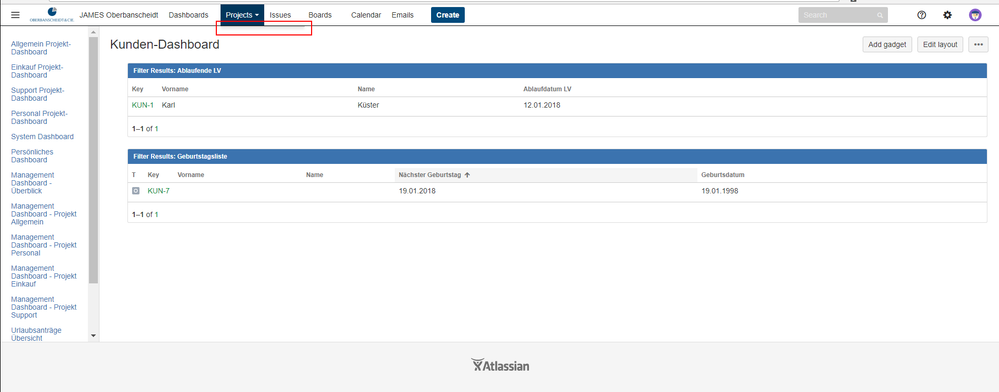Open the hamburger sidebar menu icon
Screen dimensions: 999x392
(15, 15)
